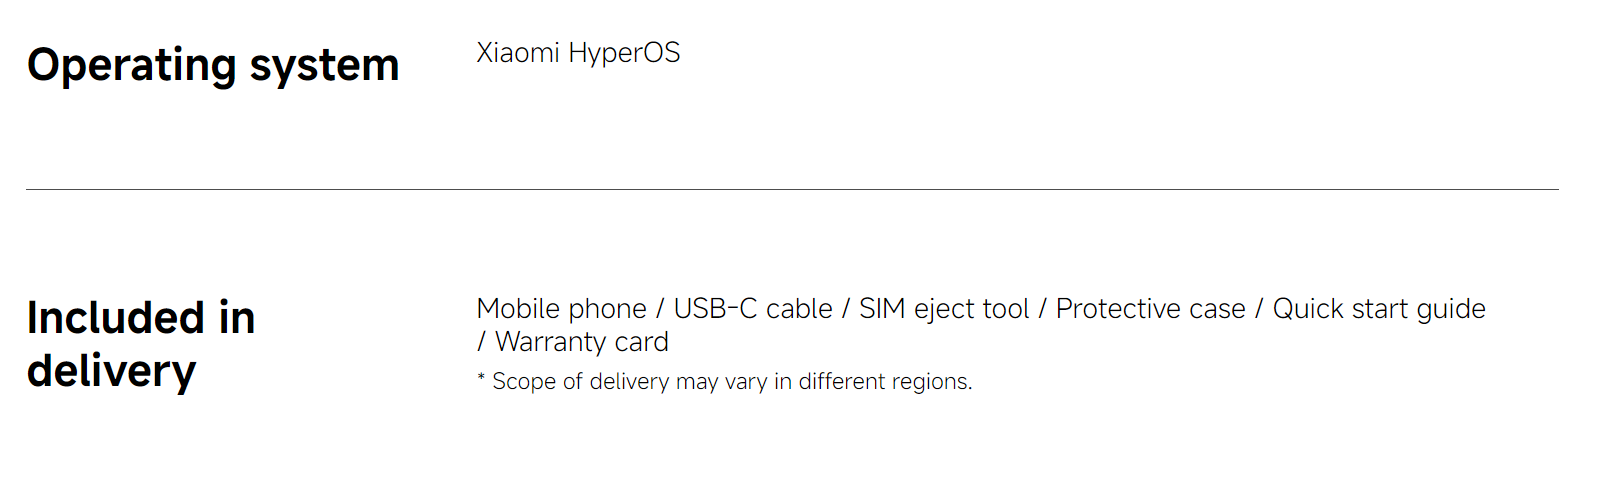Click 'different regions' in the footnote
This screenshot has height=481, width=1598.
pyautogui.click(x=885, y=382)
